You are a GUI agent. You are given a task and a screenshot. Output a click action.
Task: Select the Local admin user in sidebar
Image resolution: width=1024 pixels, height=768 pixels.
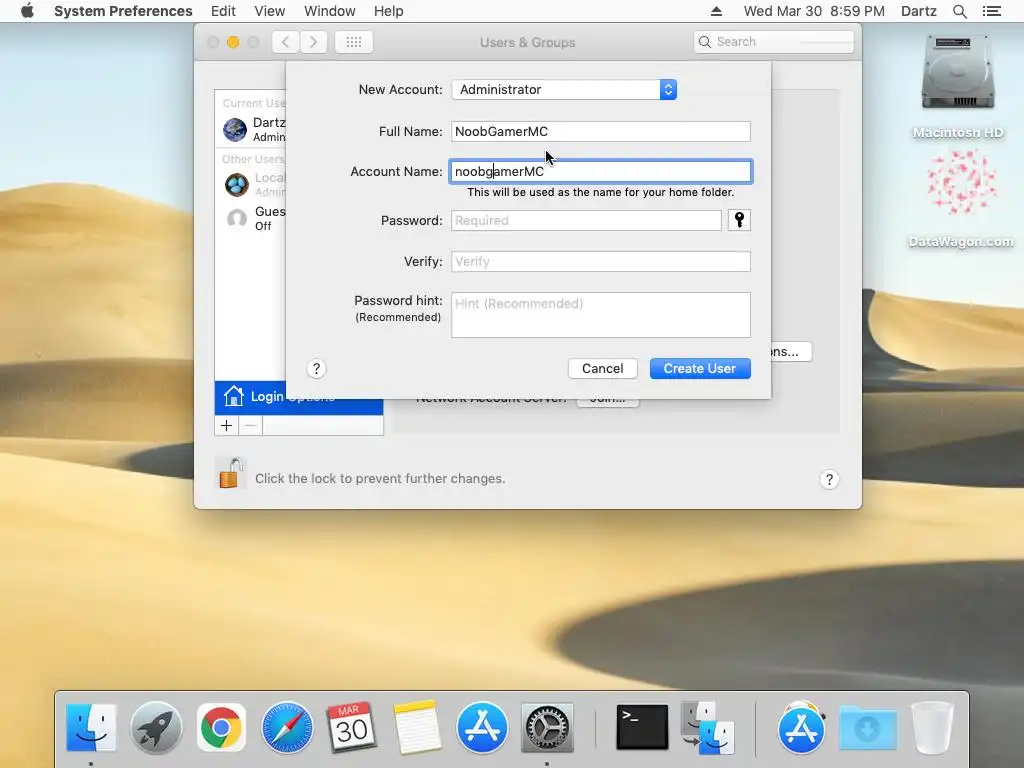[251, 184]
